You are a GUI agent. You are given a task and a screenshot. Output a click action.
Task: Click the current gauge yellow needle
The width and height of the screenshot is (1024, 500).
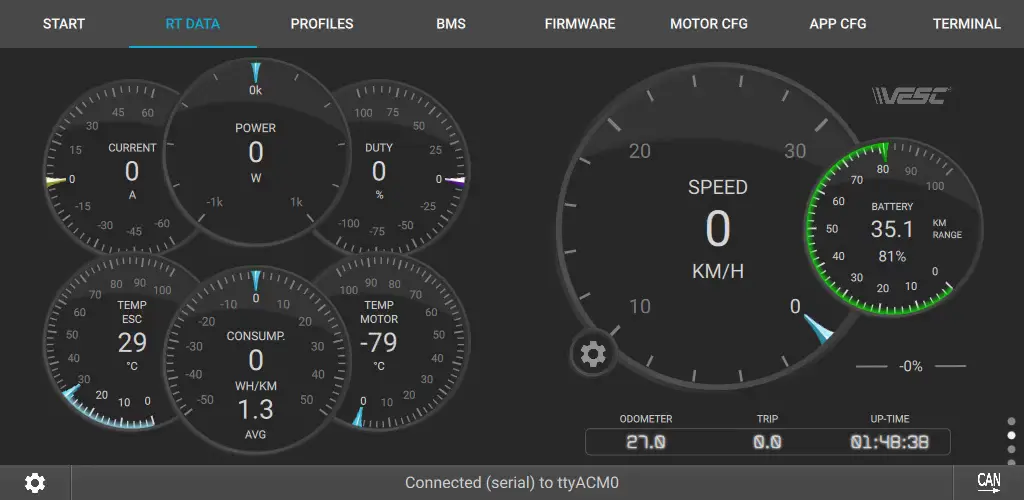click(56, 181)
